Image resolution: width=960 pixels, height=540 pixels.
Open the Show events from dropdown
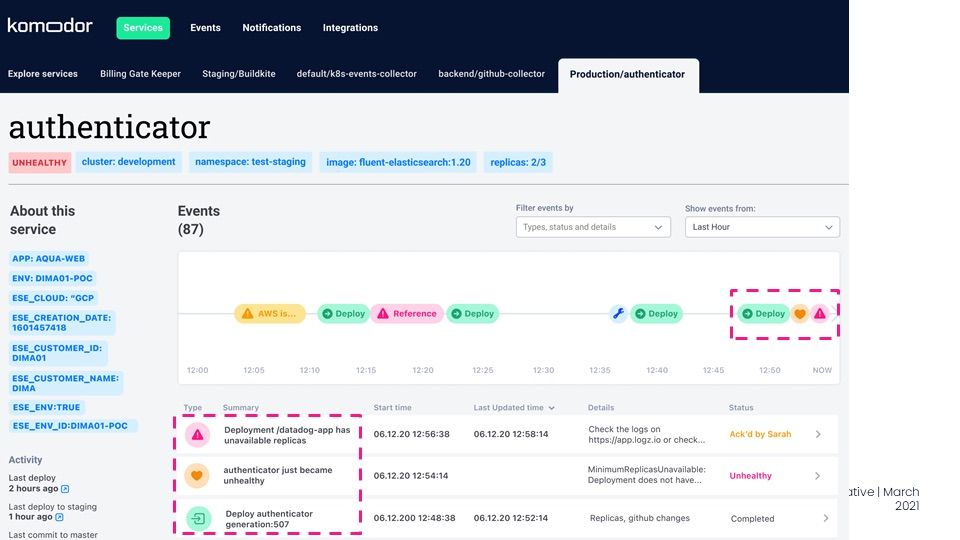coord(762,227)
